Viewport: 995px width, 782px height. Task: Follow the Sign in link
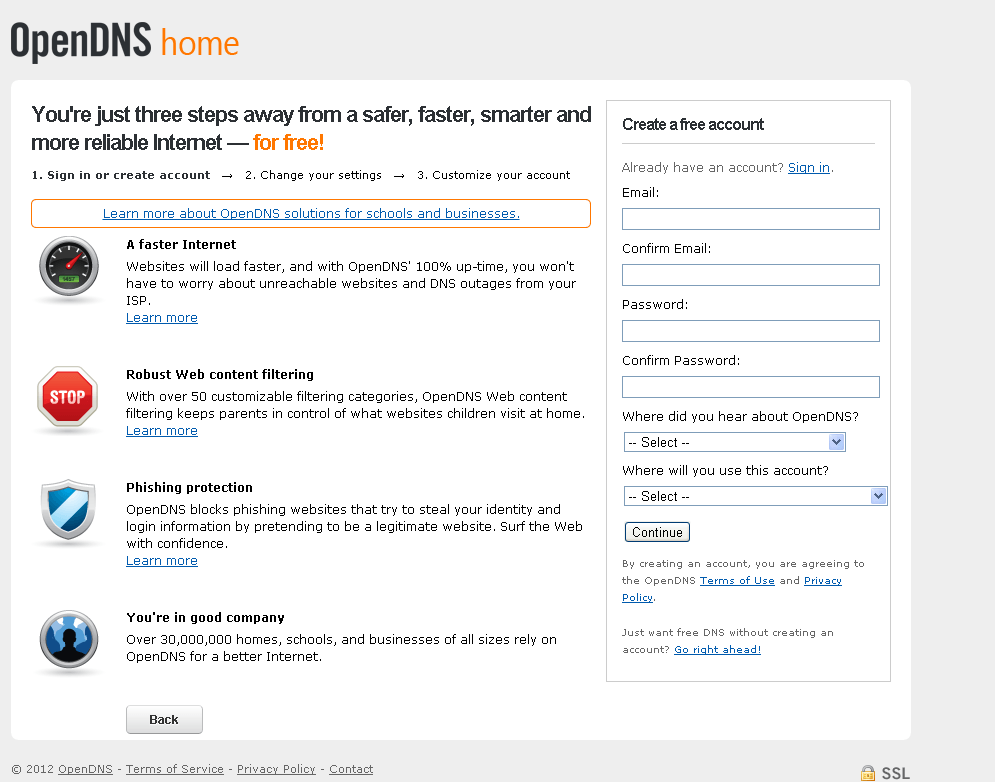coord(808,168)
